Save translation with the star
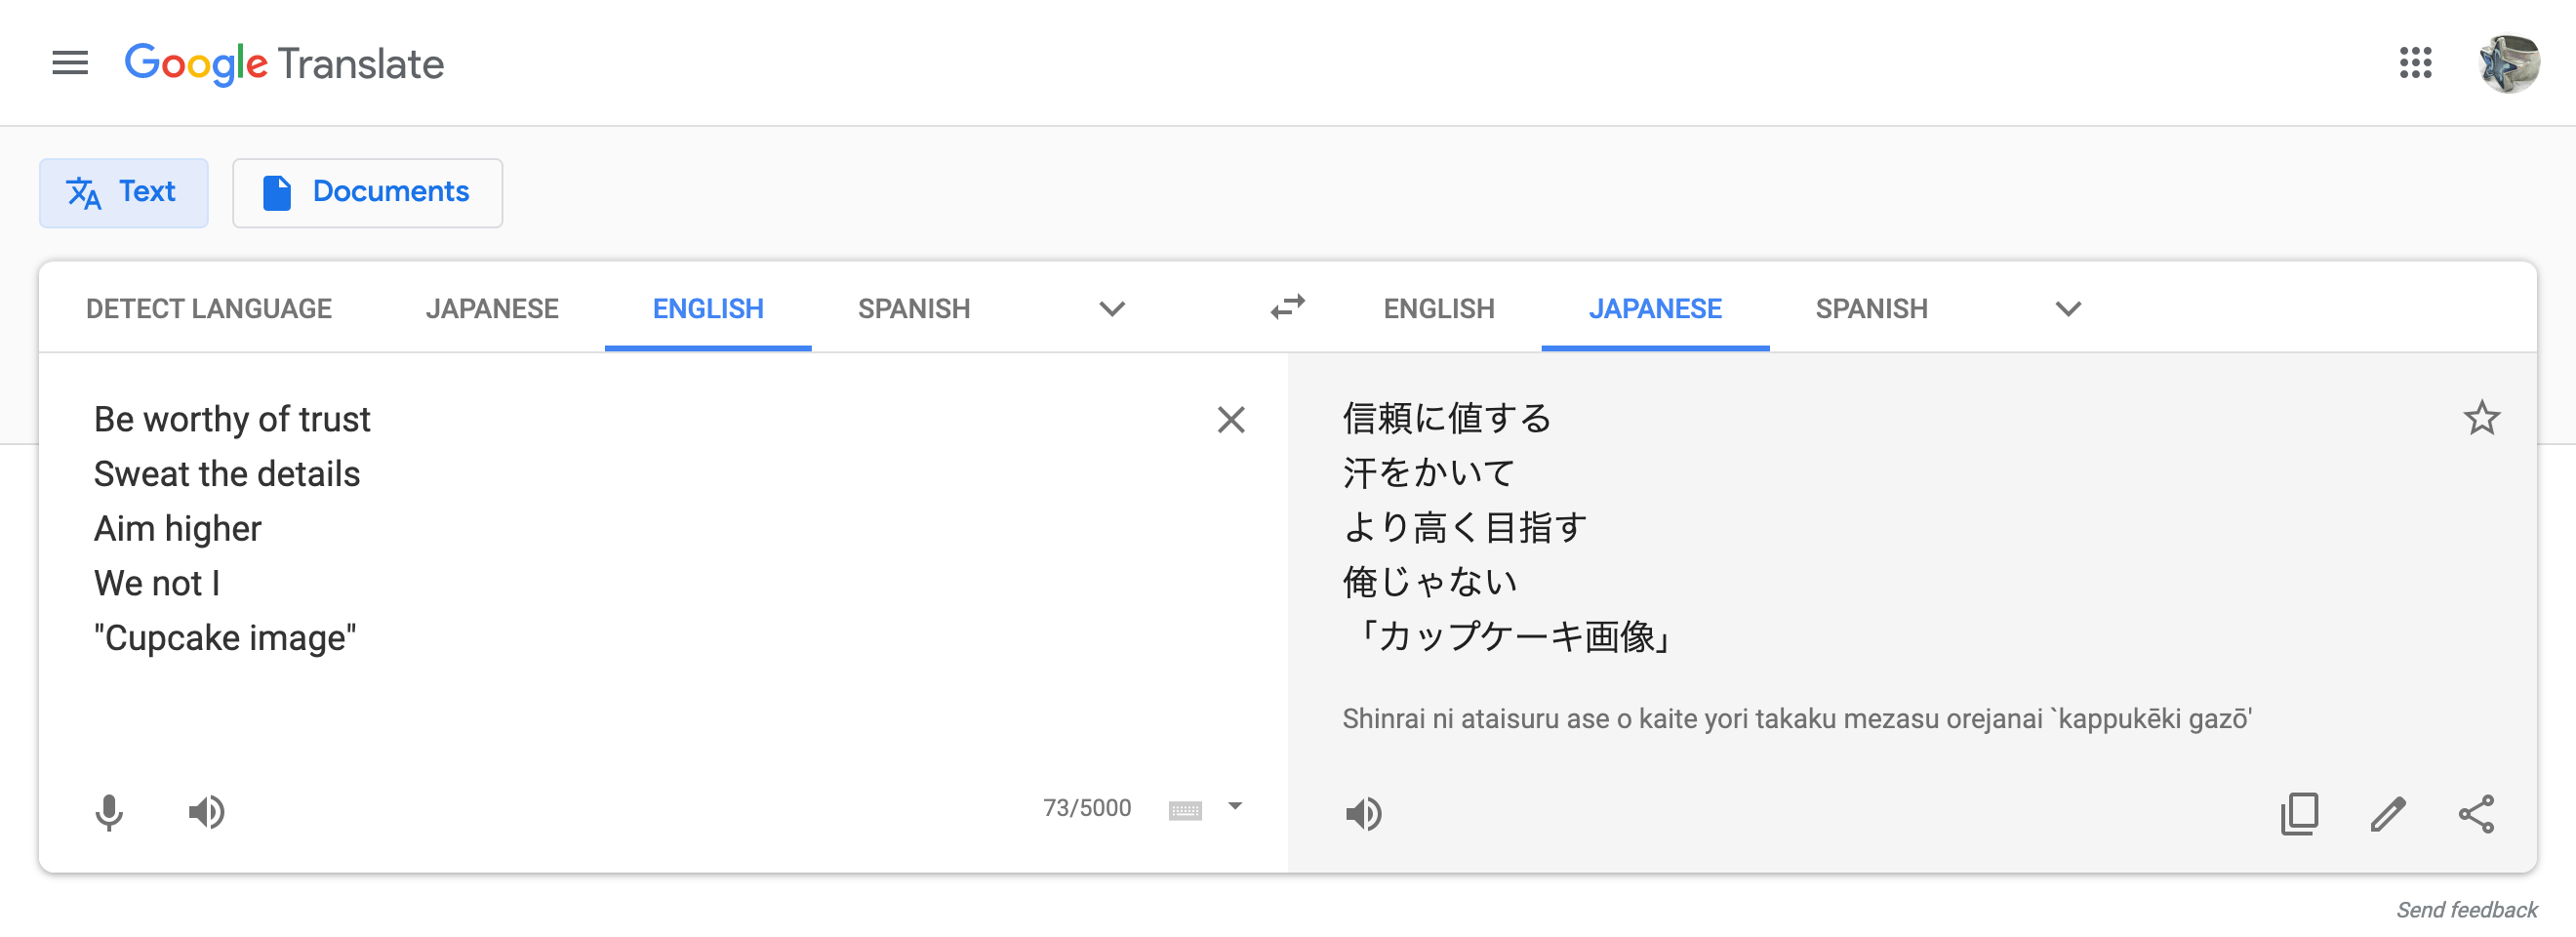This screenshot has height=937, width=2576. [x=2481, y=418]
